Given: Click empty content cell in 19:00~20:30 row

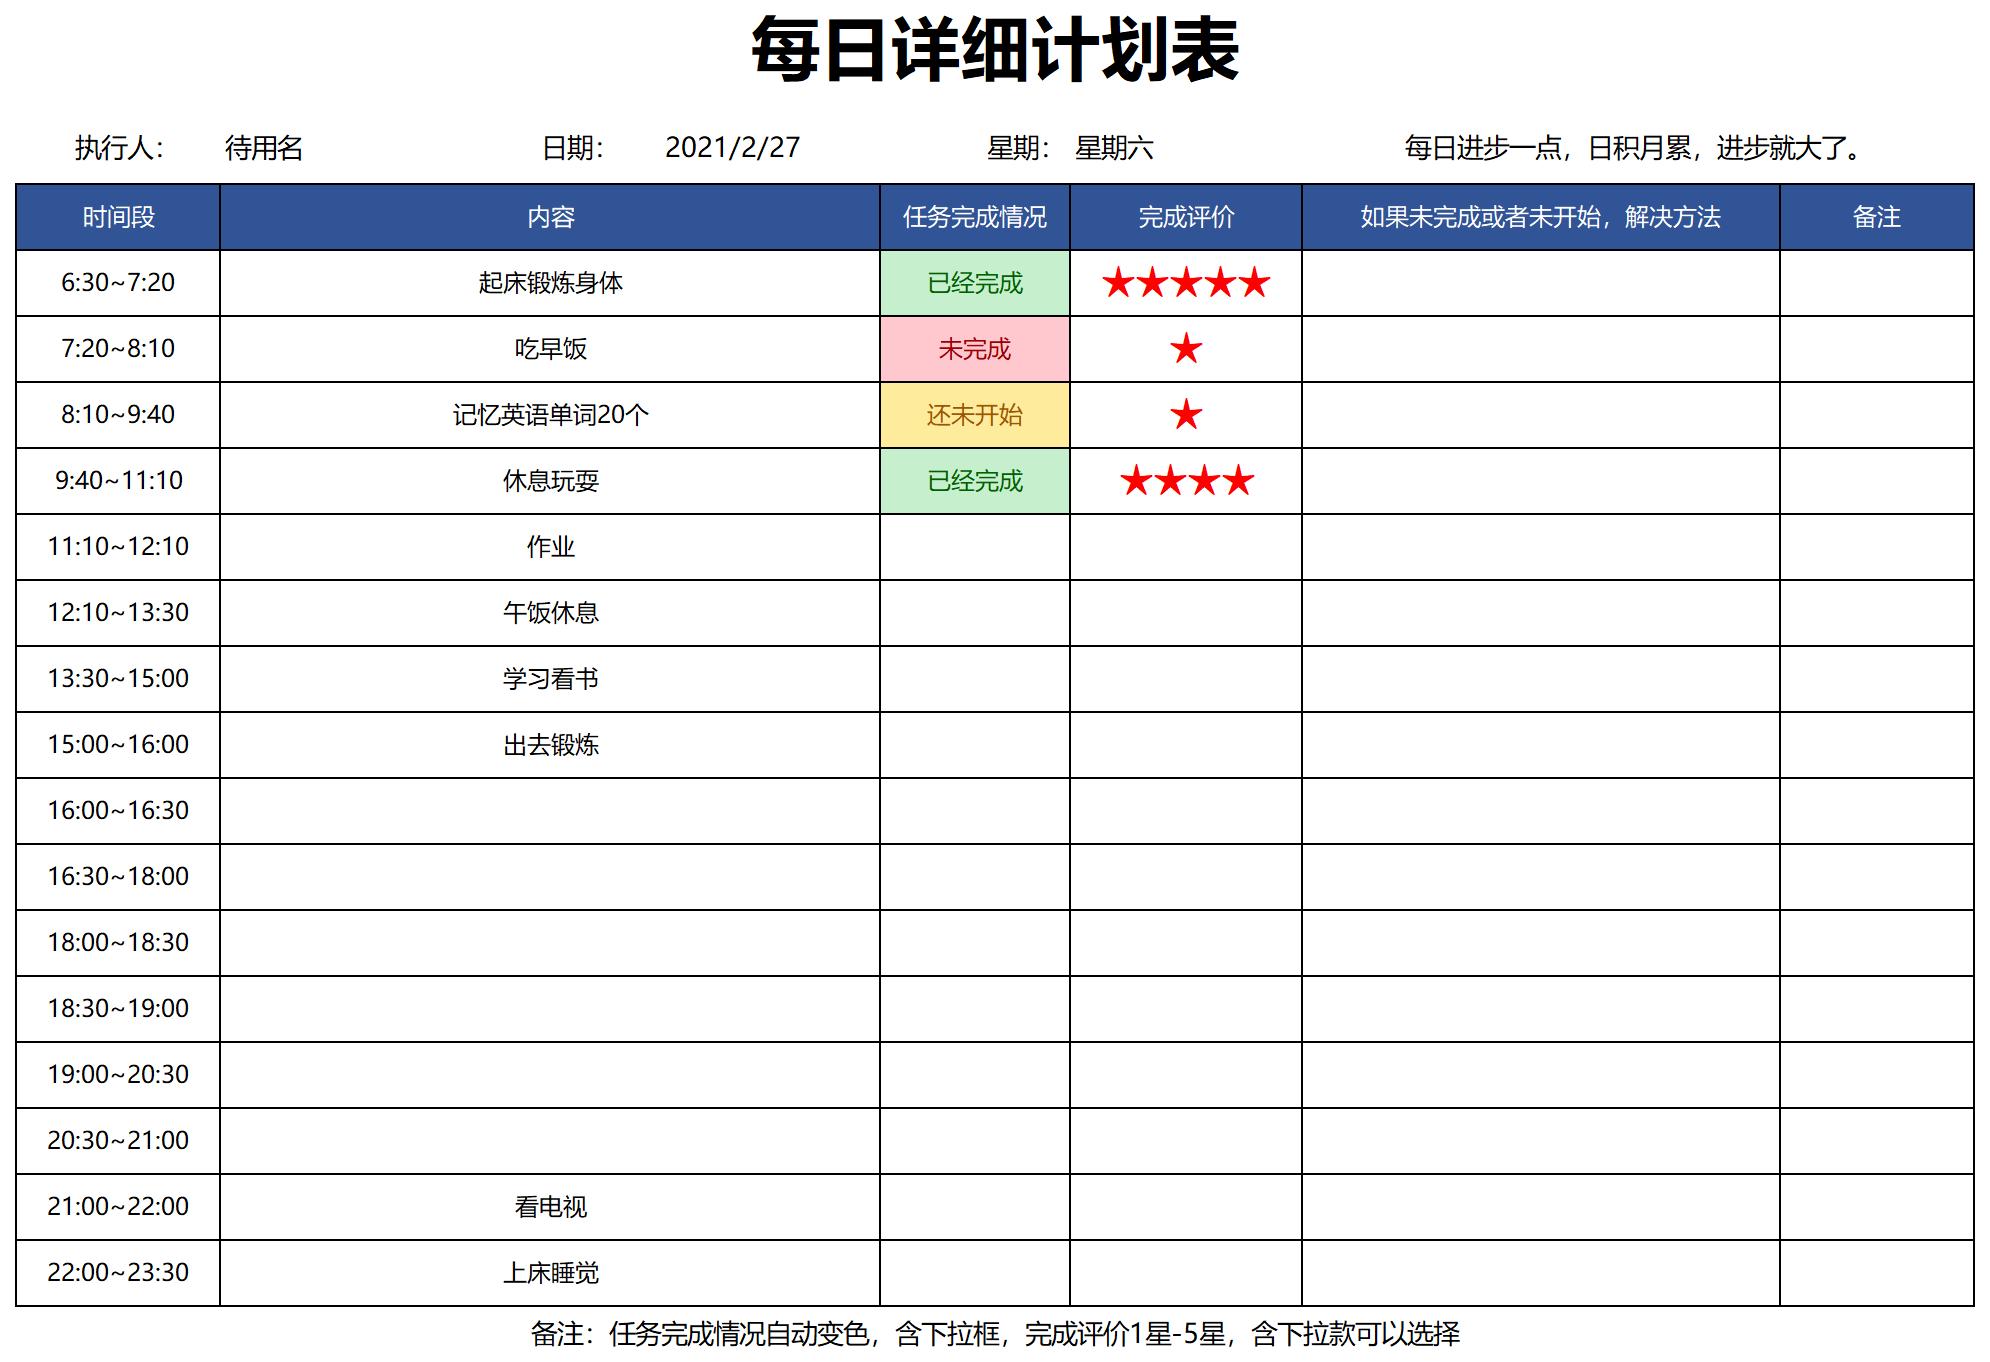Looking at the screenshot, I should click(x=550, y=1075).
